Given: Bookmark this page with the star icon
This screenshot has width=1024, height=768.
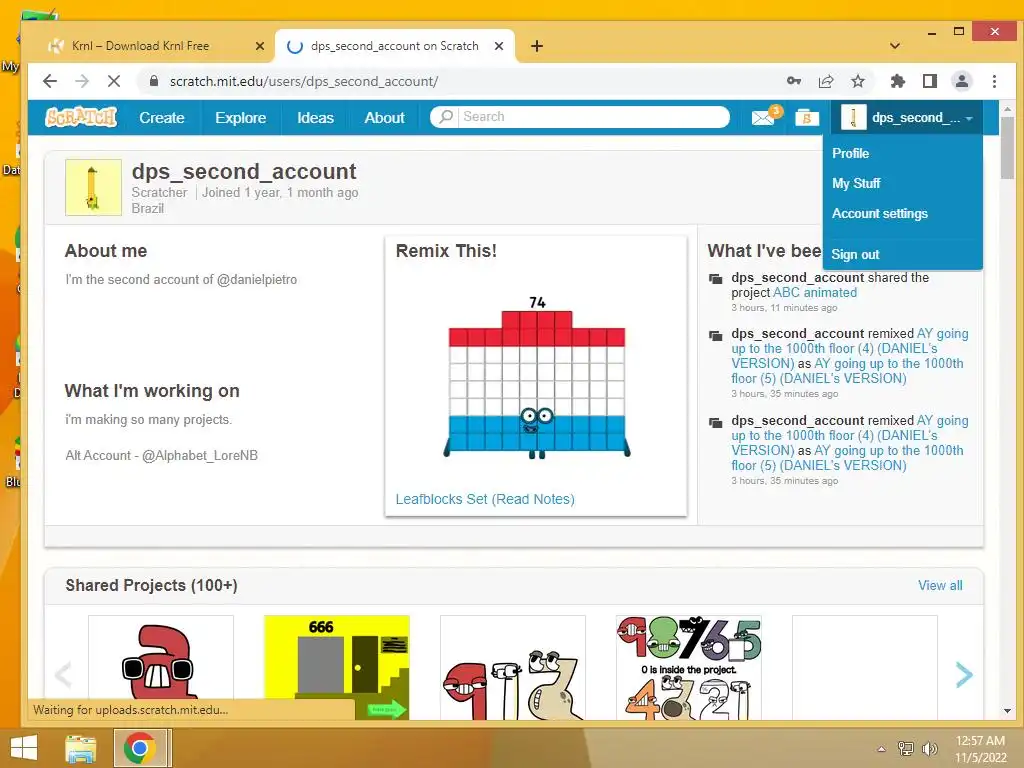Looking at the screenshot, I should [x=858, y=81].
